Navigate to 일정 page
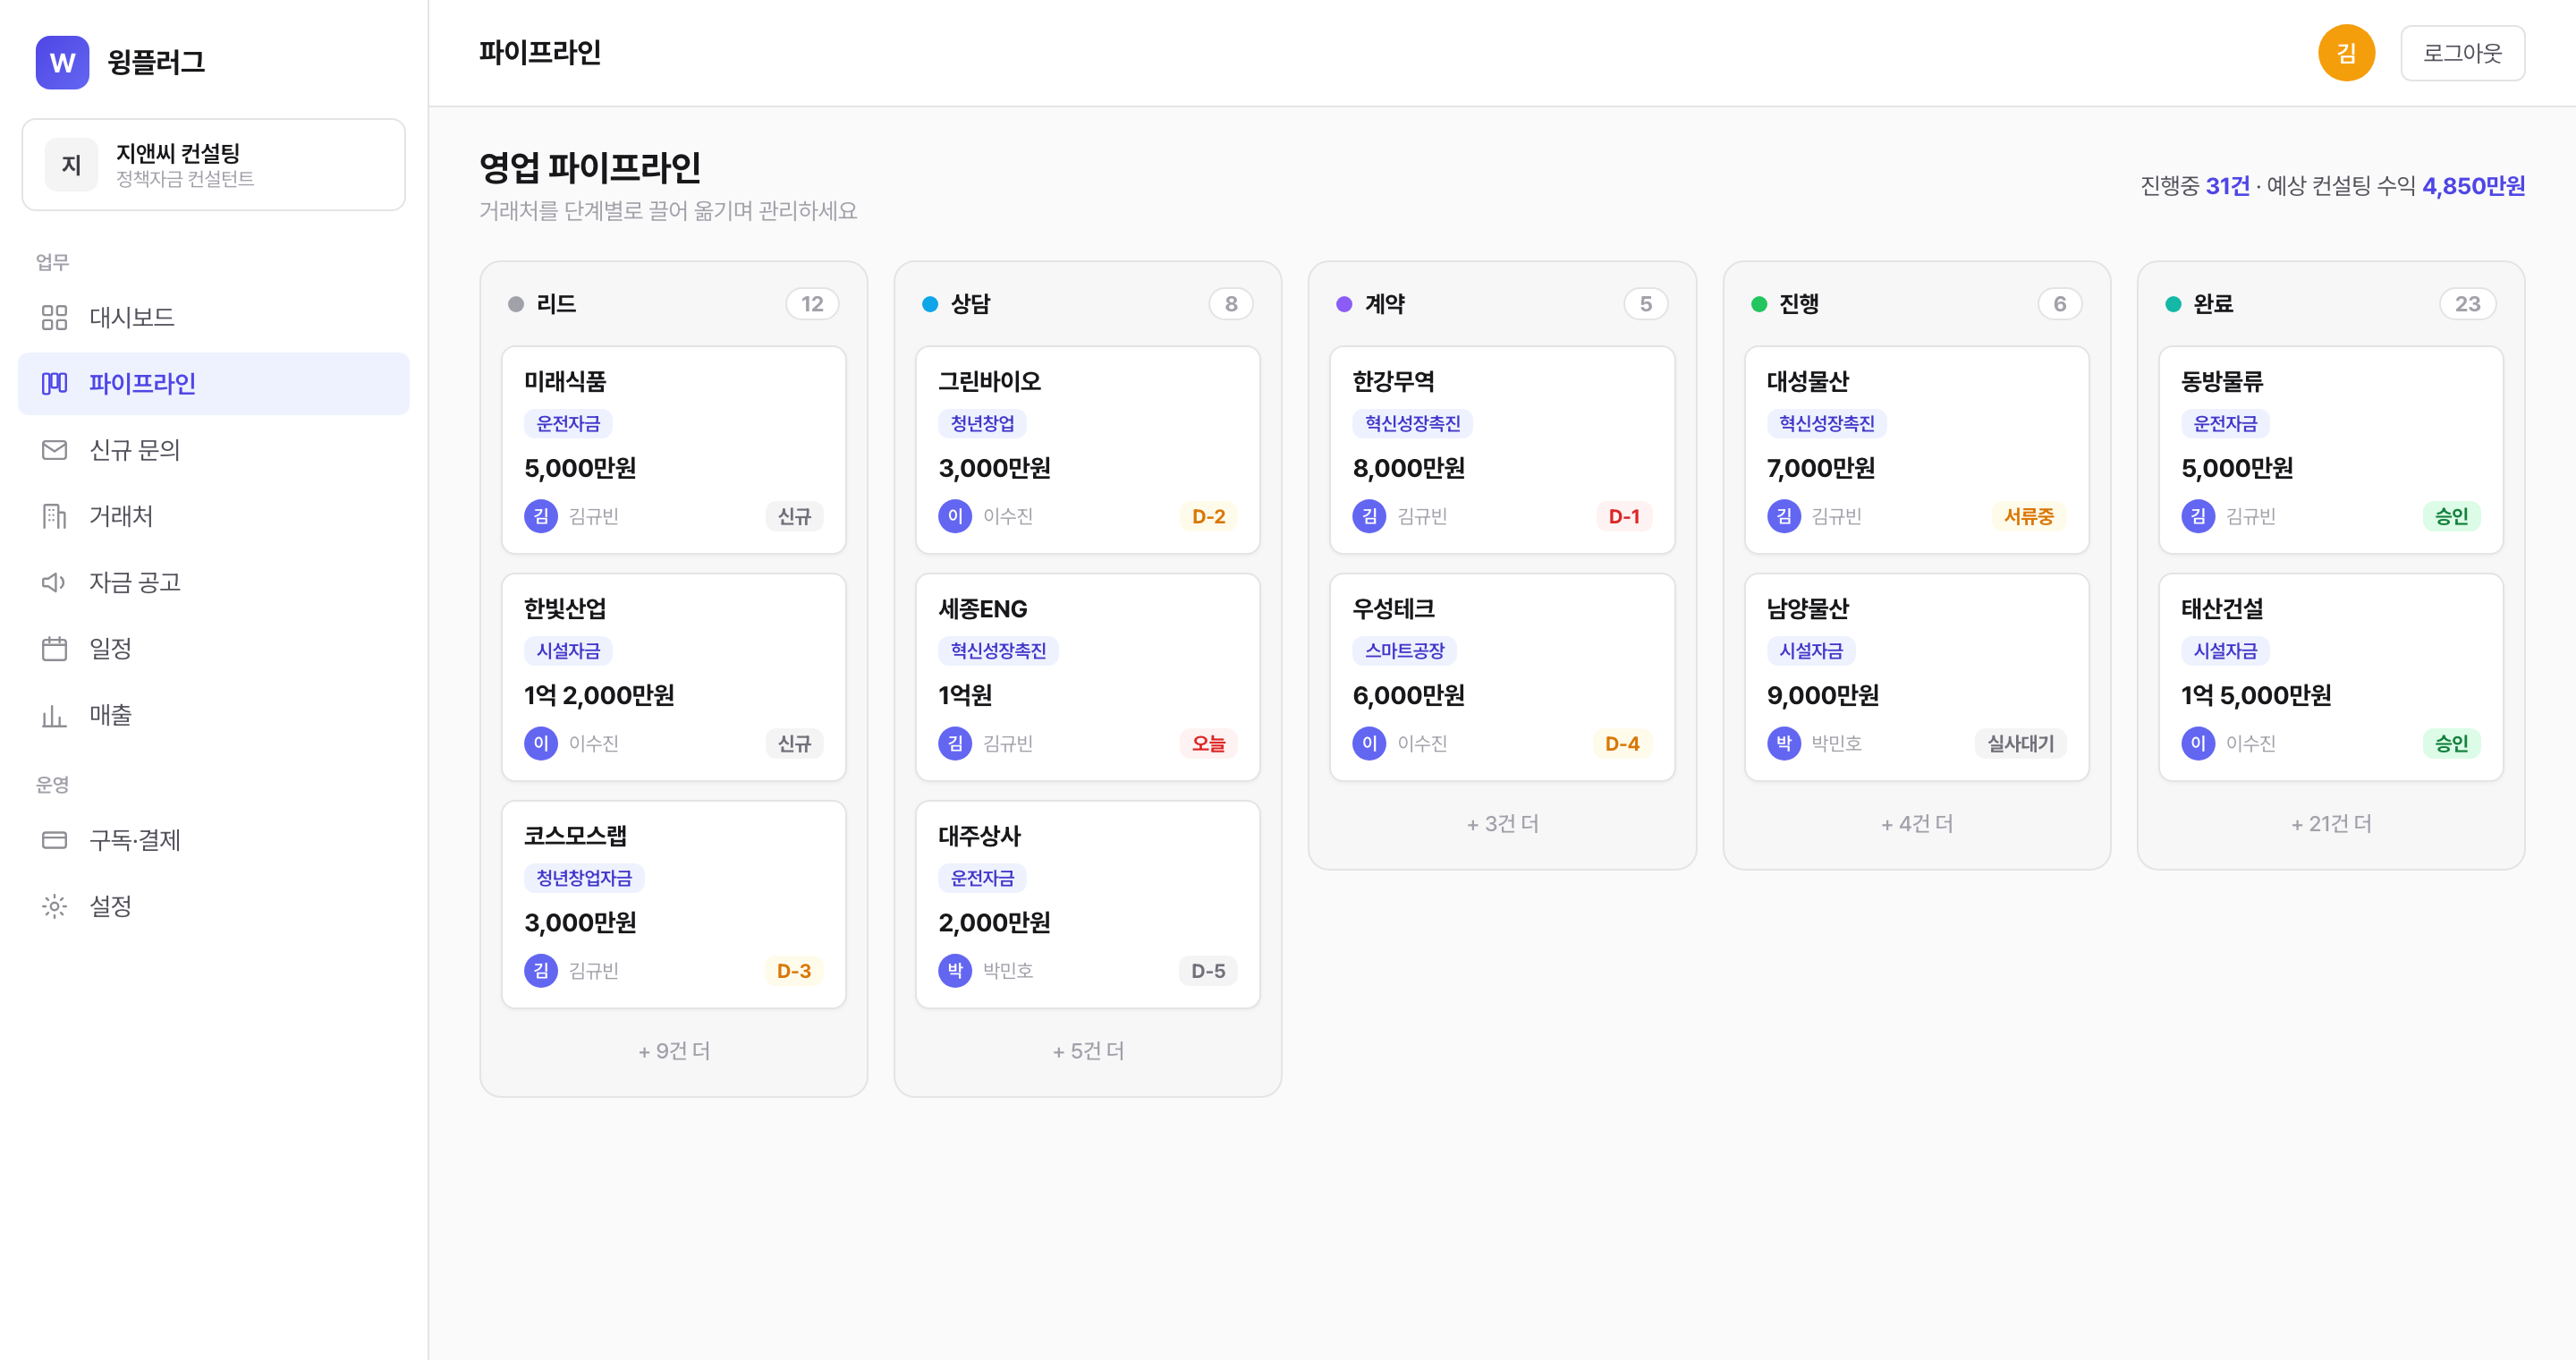The width and height of the screenshot is (2576, 1360). coord(214,648)
